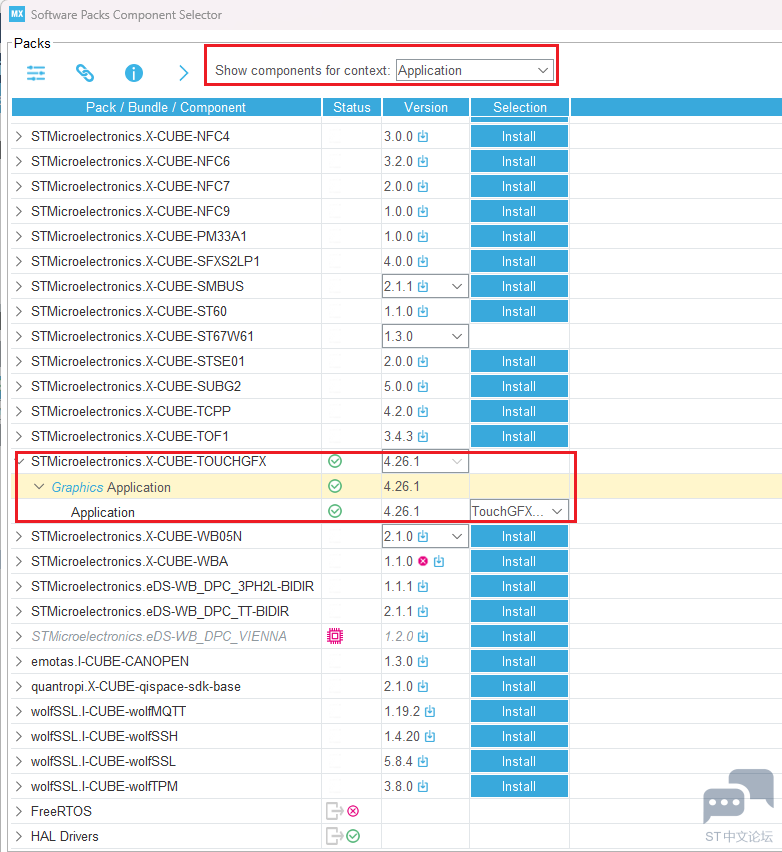Viewport: 782px width, 852px height.
Task: Click the green check status of X-CUBE-TOUCHGFX
Action: 335,461
